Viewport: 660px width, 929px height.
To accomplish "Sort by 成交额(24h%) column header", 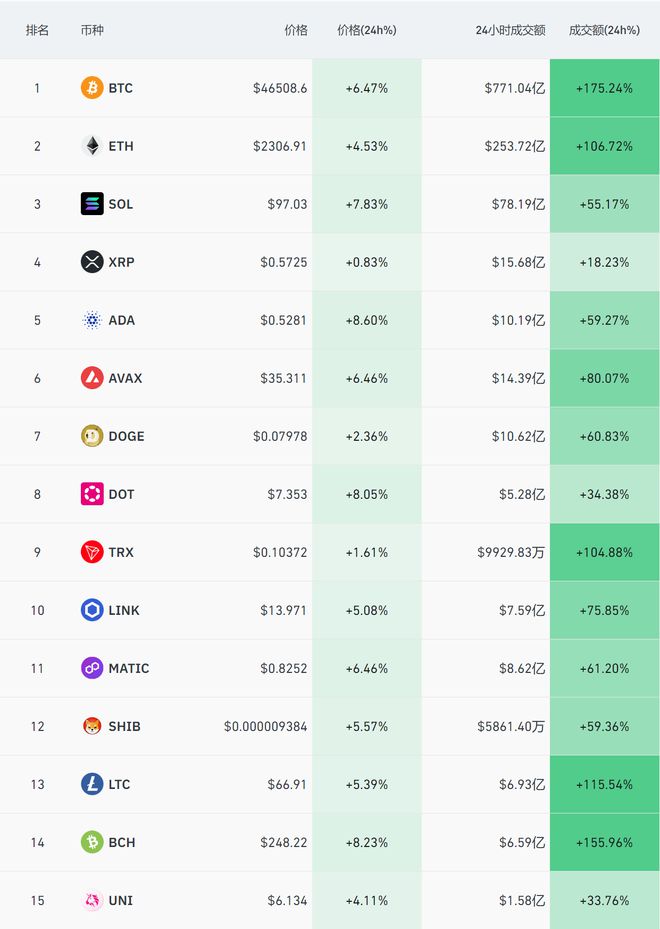I will [604, 30].
